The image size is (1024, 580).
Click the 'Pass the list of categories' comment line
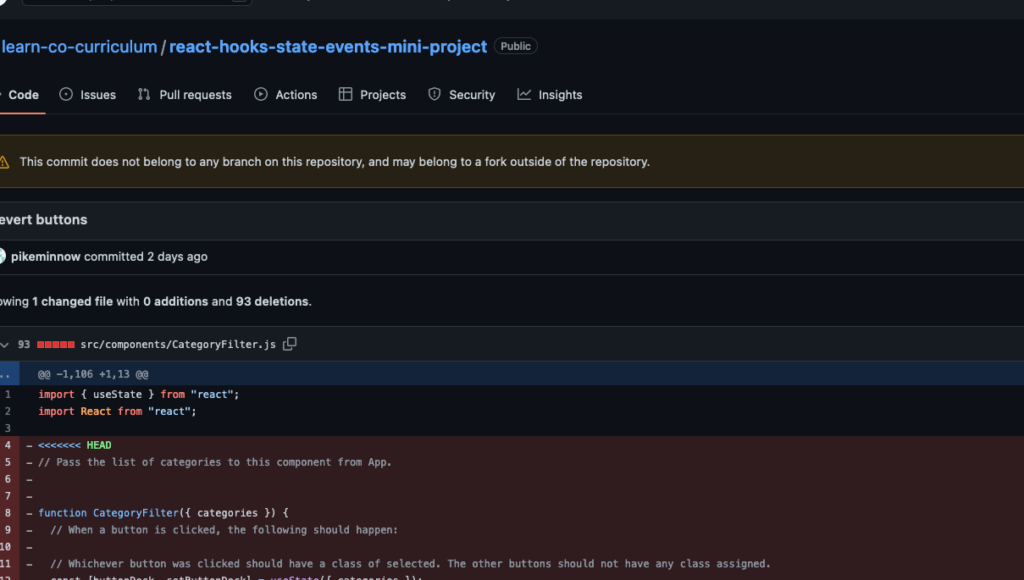point(215,462)
